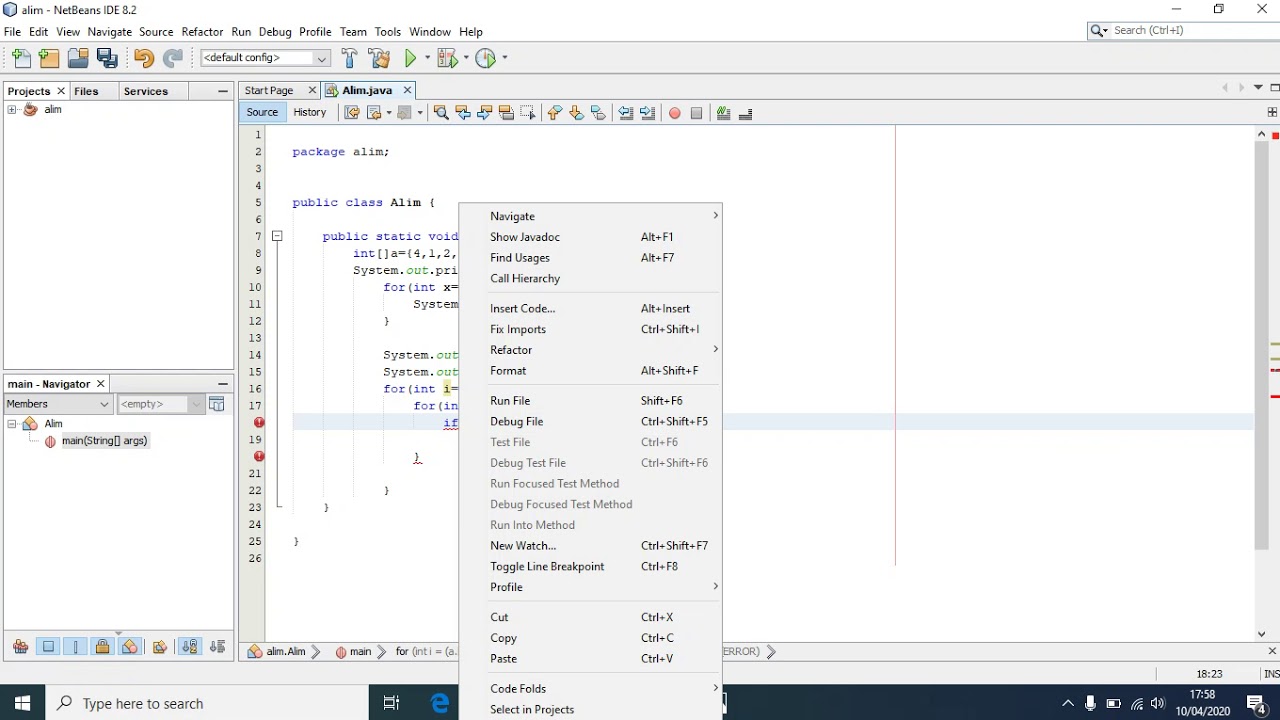The image size is (1280, 720).
Task: Switch to the History view button
Action: (309, 112)
